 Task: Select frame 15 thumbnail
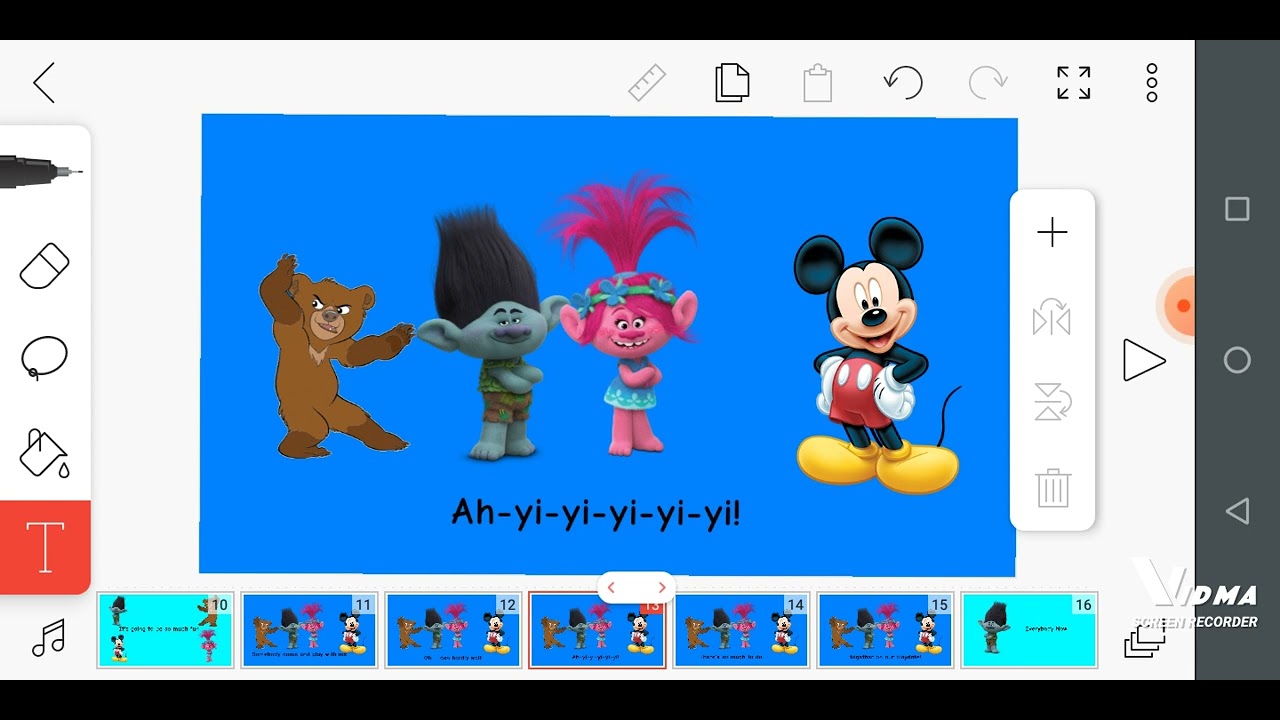tap(885, 630)
